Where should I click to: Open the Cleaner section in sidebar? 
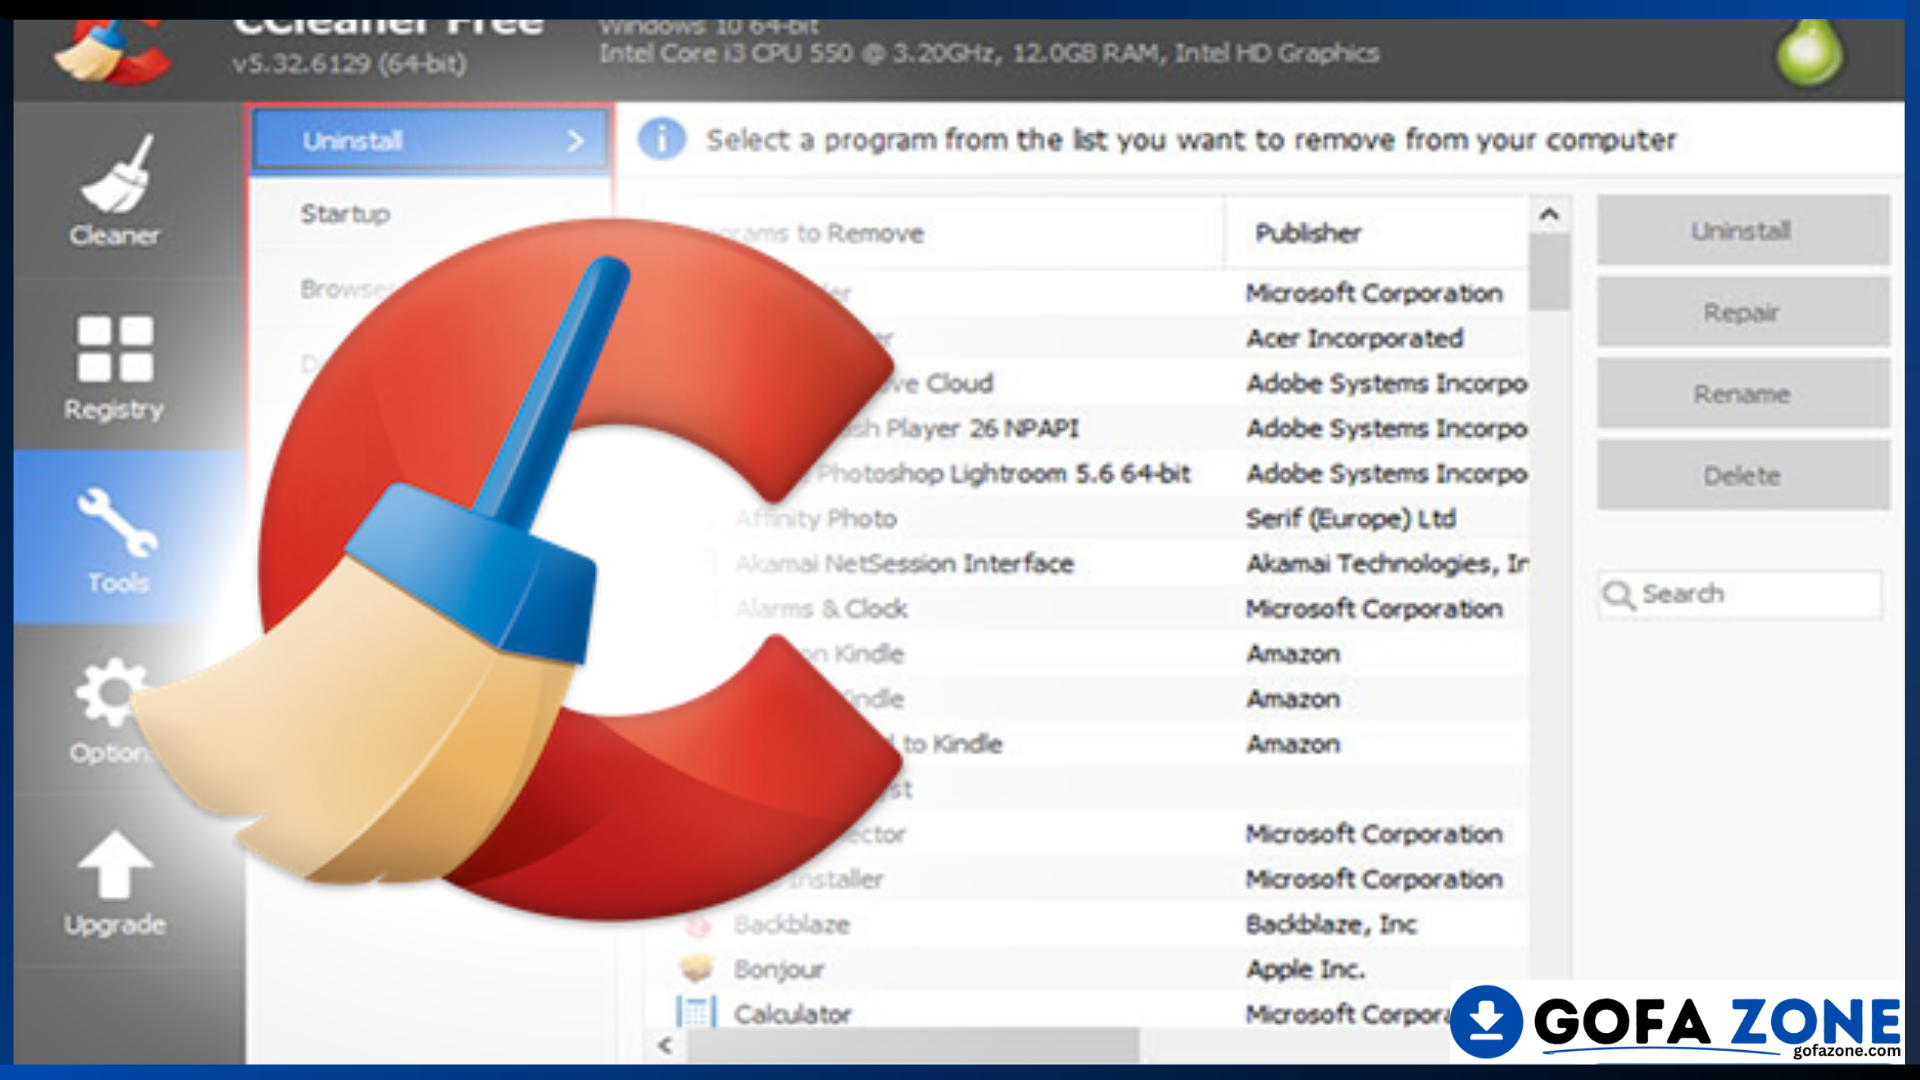114,190
